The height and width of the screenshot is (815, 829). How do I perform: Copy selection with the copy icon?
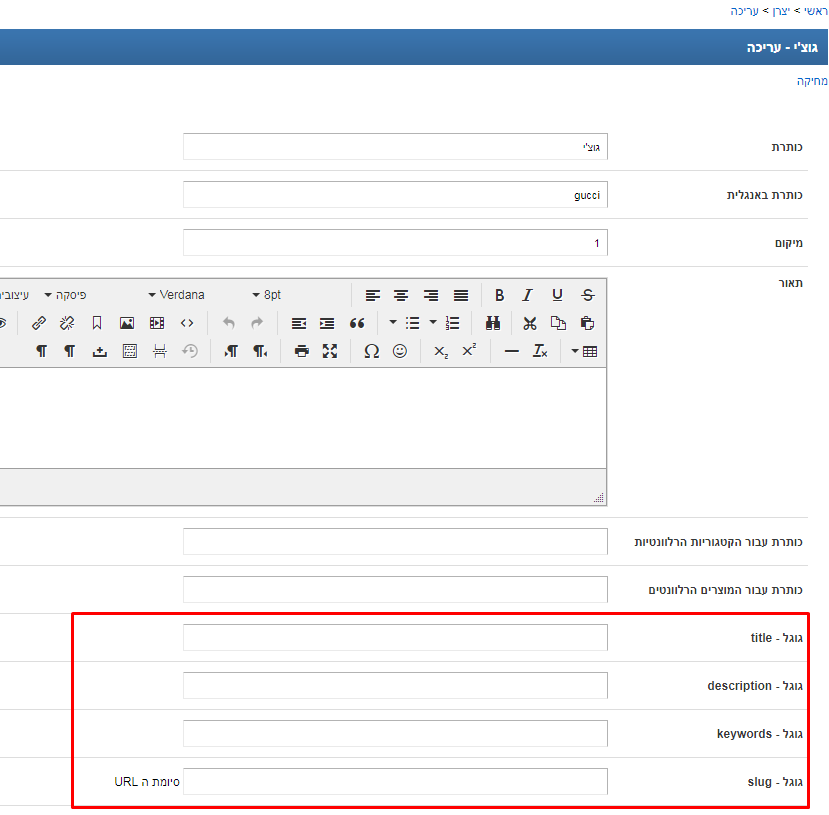coord(558,323)
